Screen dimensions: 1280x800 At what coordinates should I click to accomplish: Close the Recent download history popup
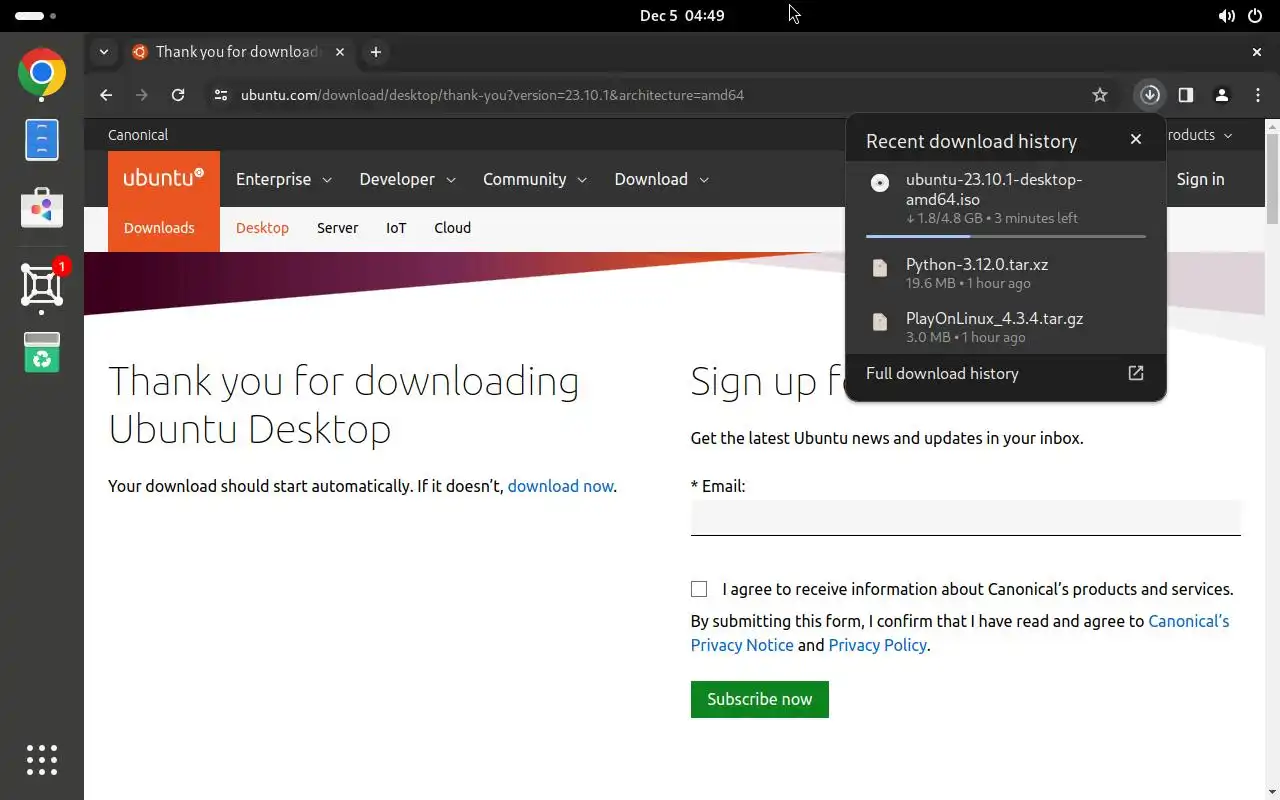click(x=1136, y=140)
